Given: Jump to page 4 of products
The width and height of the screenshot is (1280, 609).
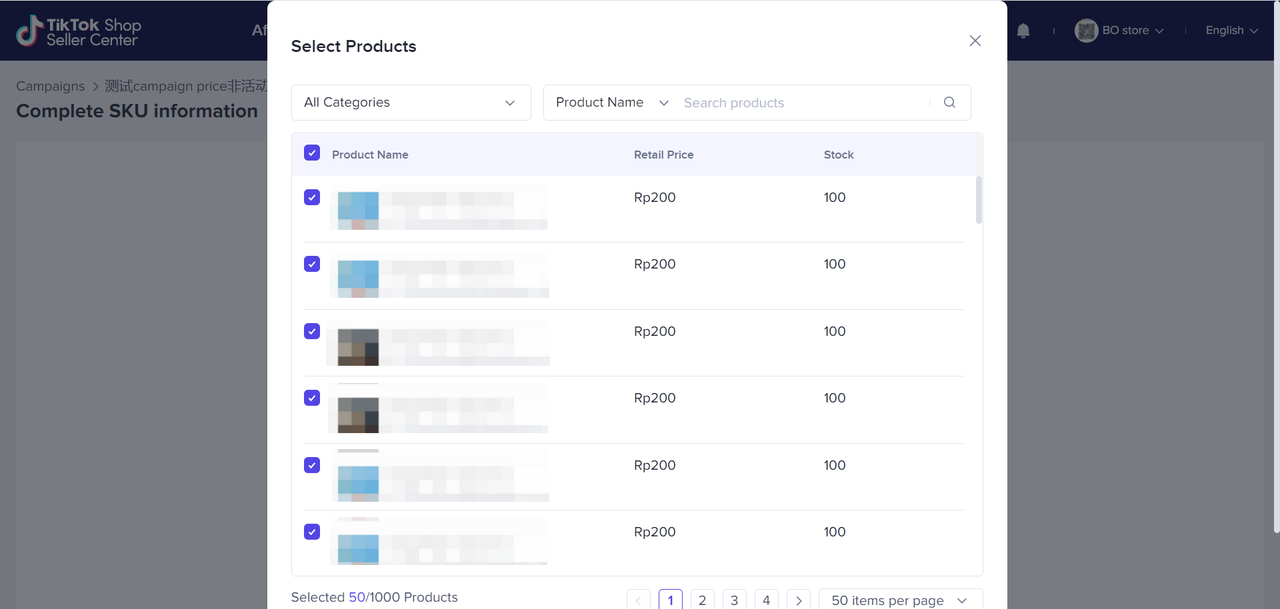Looking at the screenshot, I should coord(766,600).
